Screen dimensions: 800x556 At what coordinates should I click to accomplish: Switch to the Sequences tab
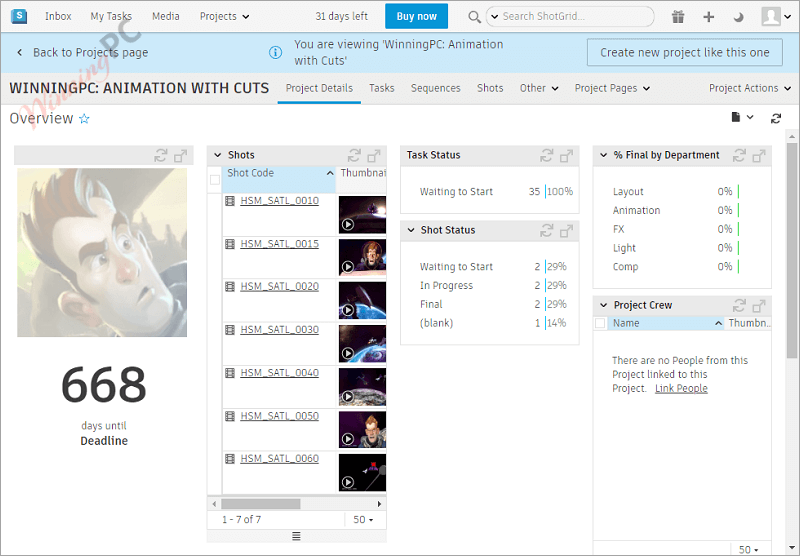[x=436, y=88]
